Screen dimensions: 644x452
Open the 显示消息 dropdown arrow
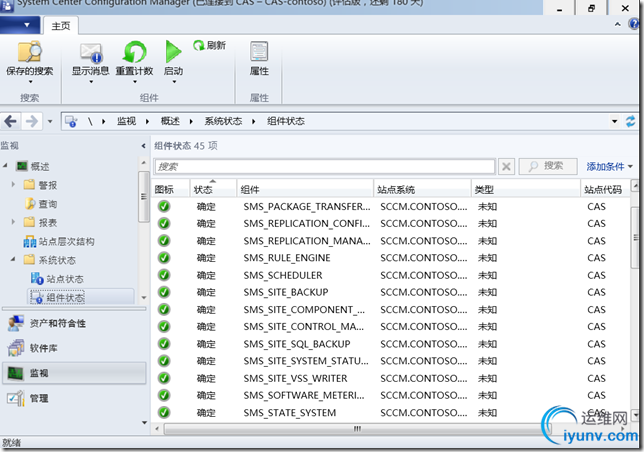point(91,82)
